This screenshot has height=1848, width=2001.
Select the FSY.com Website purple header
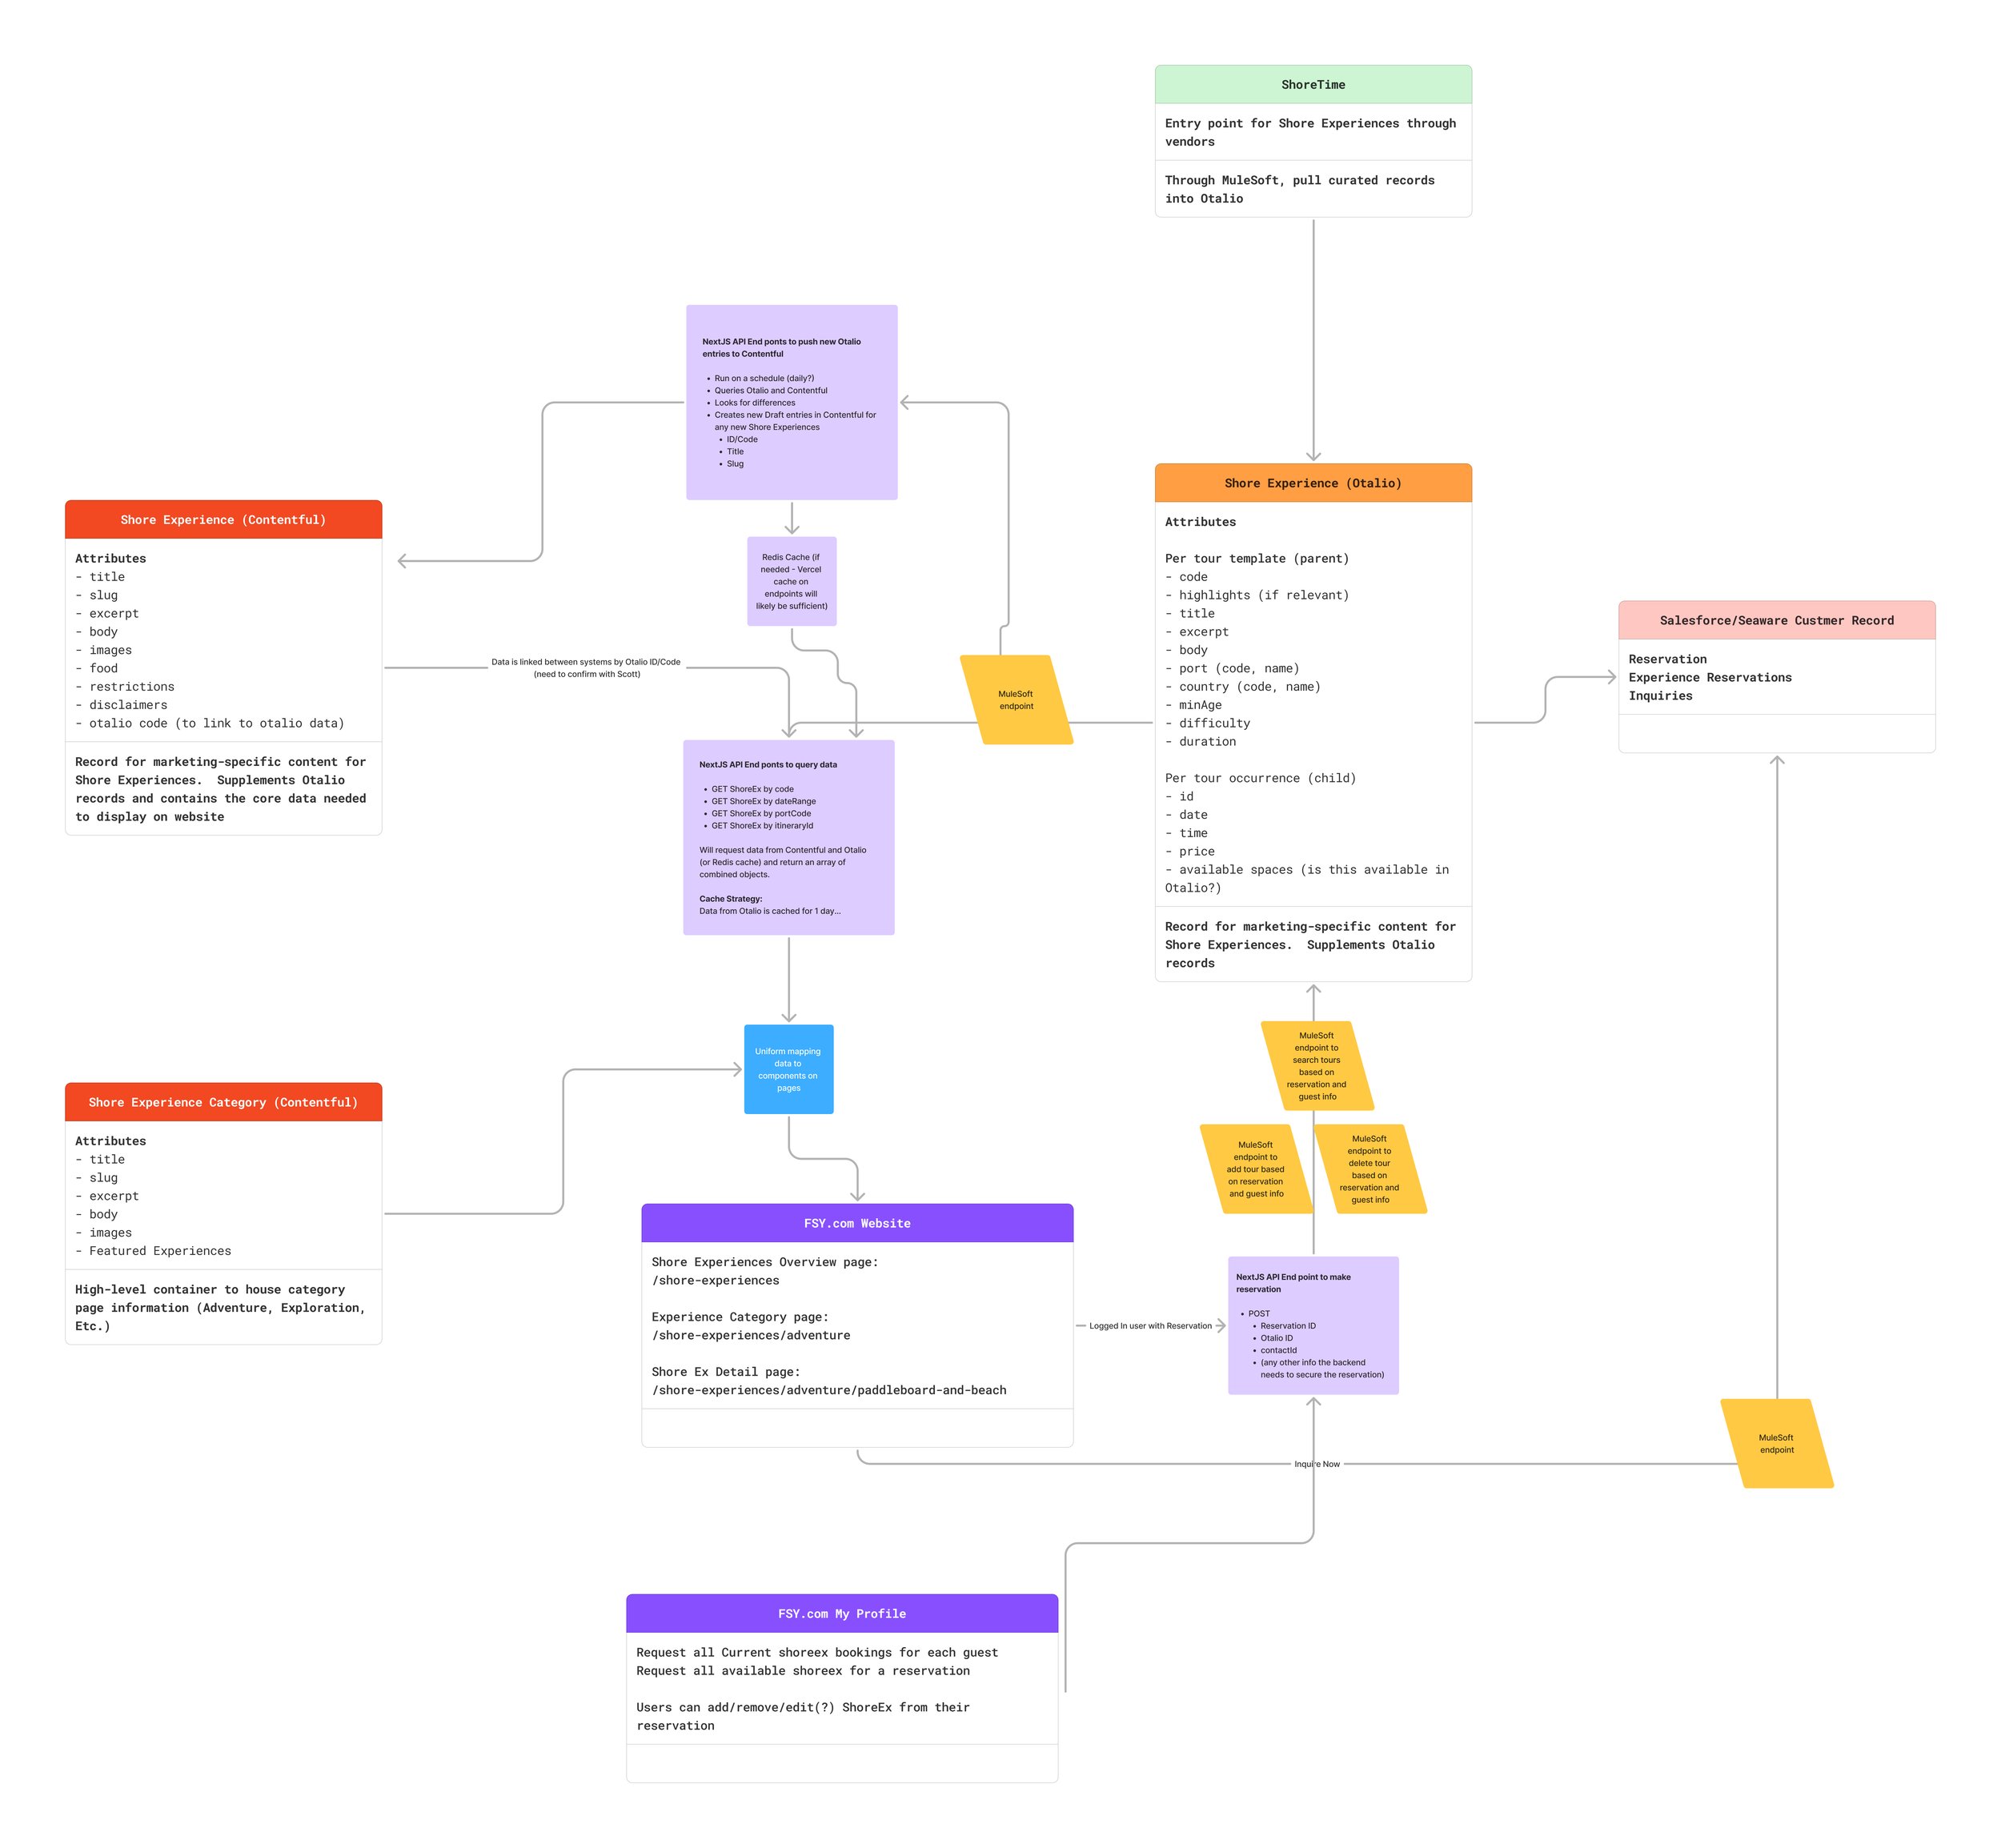(857, 1223)
